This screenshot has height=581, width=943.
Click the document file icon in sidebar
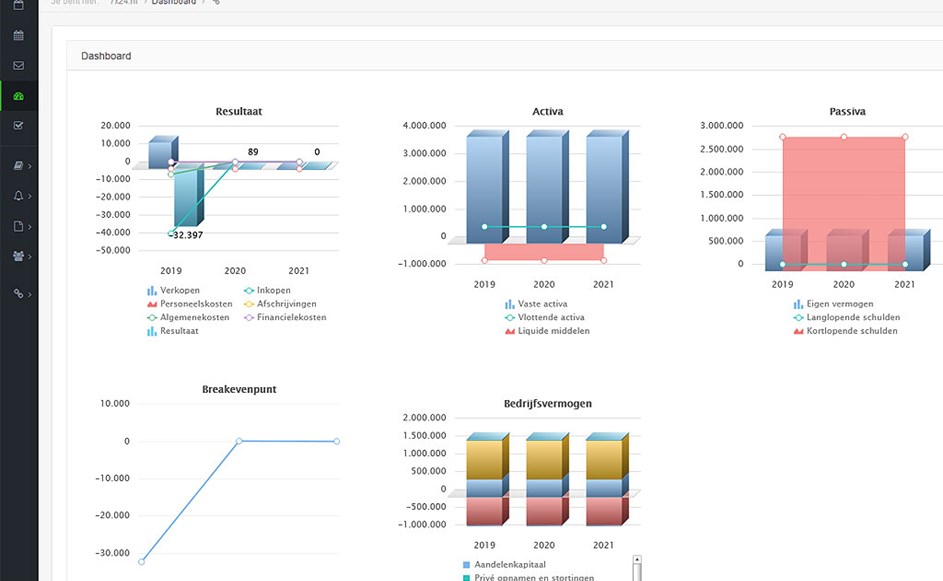(x=19, y=226)
